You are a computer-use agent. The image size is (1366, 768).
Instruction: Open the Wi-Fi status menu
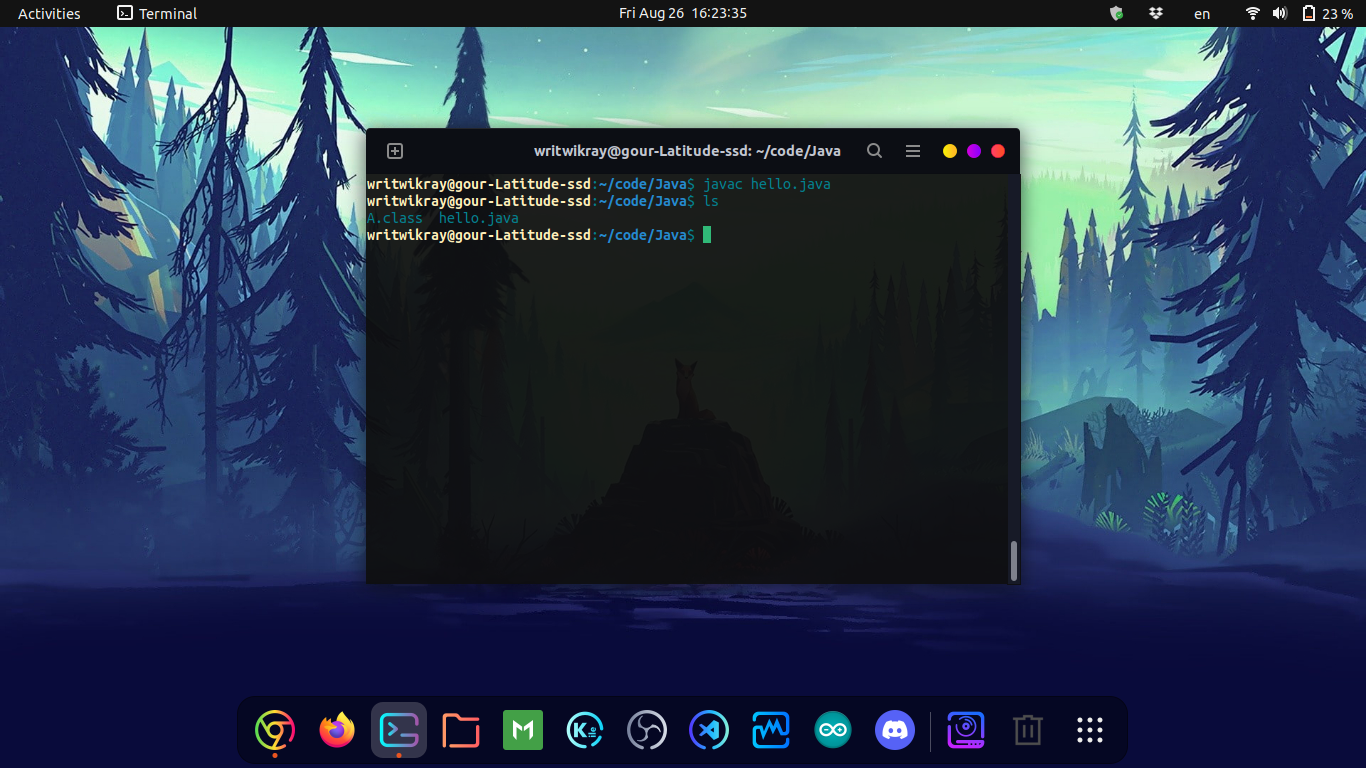click(x=1252, y=13)
